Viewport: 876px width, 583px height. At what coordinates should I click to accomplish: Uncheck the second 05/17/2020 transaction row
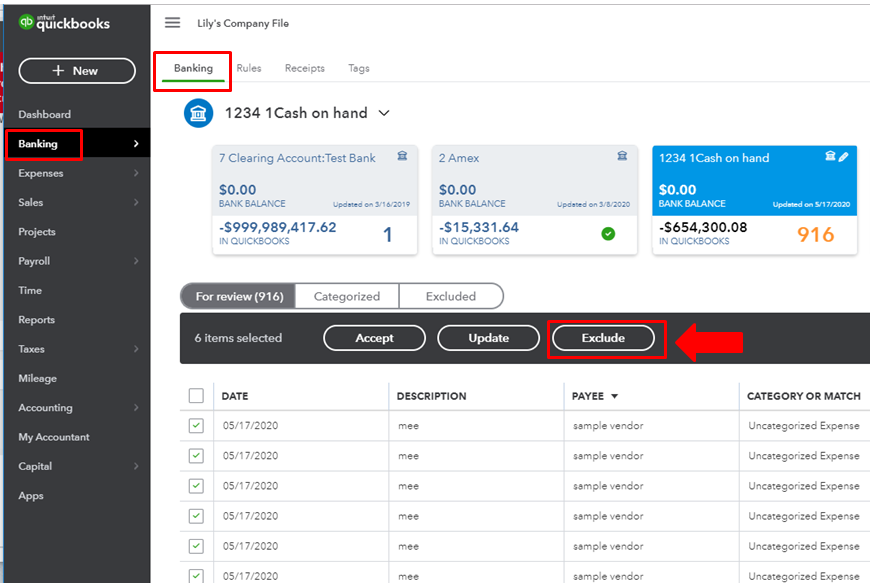click(196, 456)
